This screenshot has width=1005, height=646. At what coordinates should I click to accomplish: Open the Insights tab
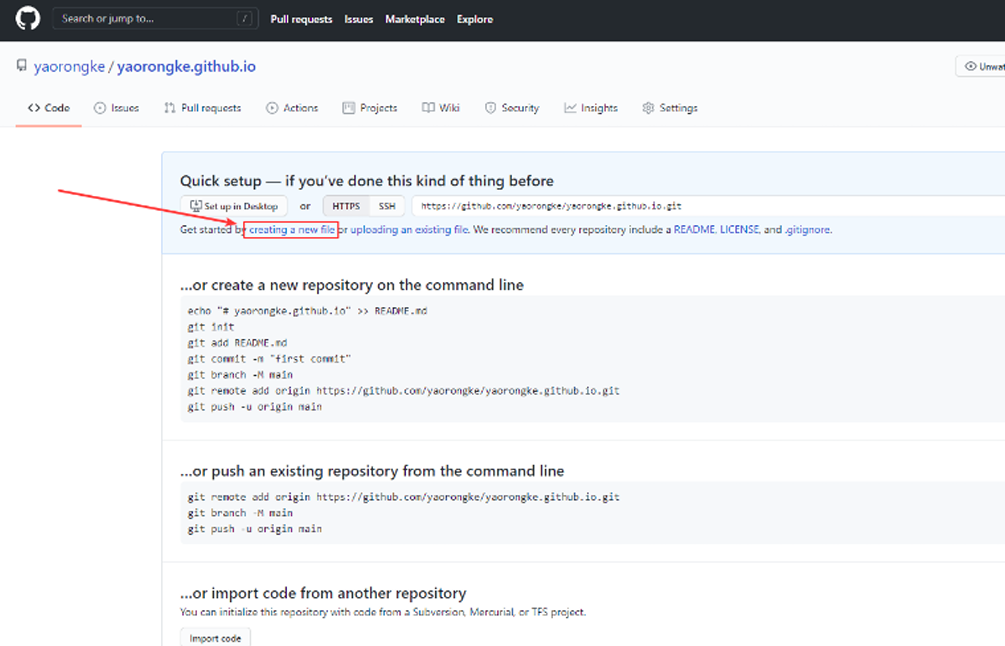(591, 108)
